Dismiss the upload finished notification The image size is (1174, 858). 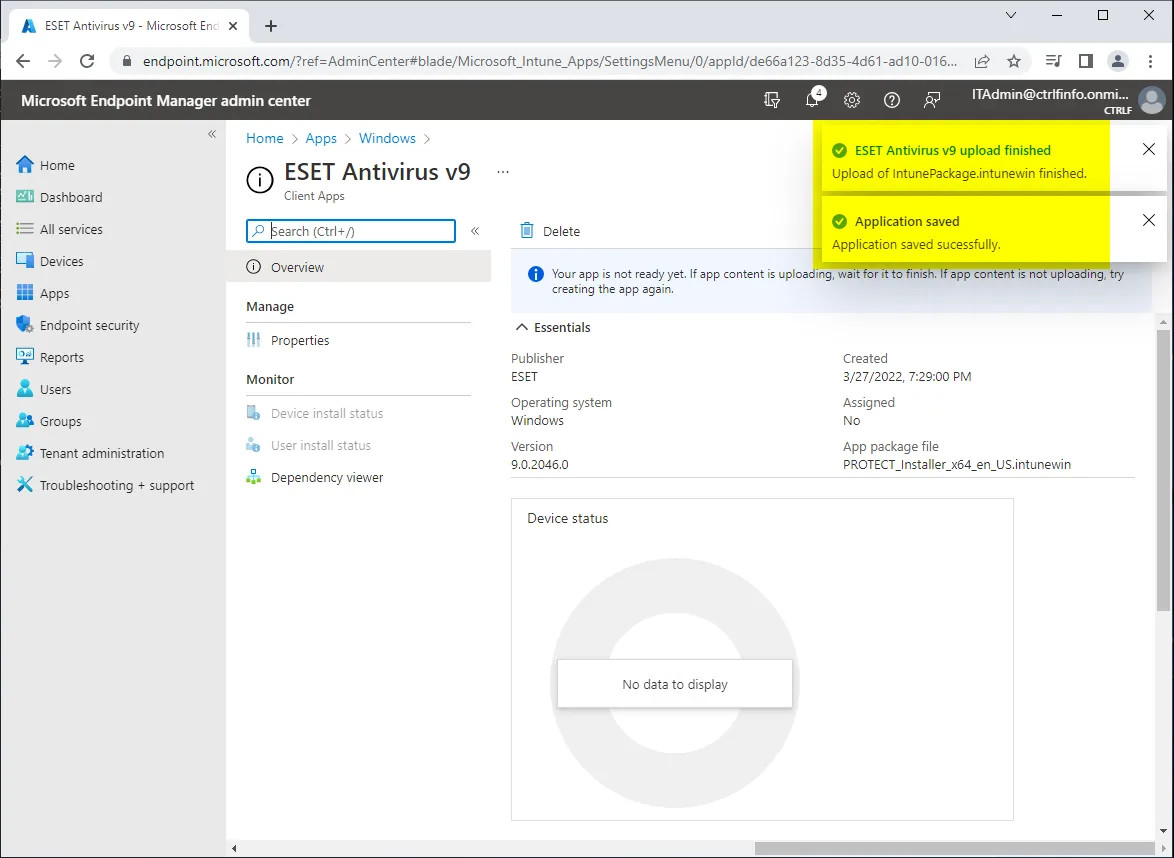pyautogui.click(x=1149, y=150)
